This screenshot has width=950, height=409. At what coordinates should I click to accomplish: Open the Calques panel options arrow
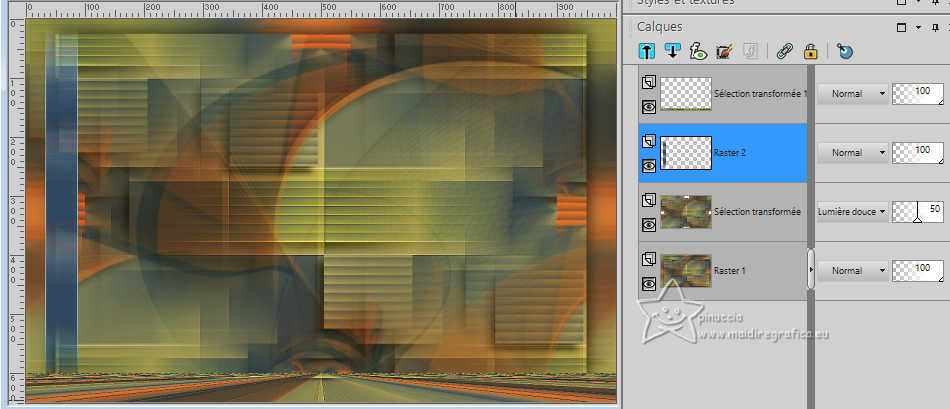coord(918,27)
